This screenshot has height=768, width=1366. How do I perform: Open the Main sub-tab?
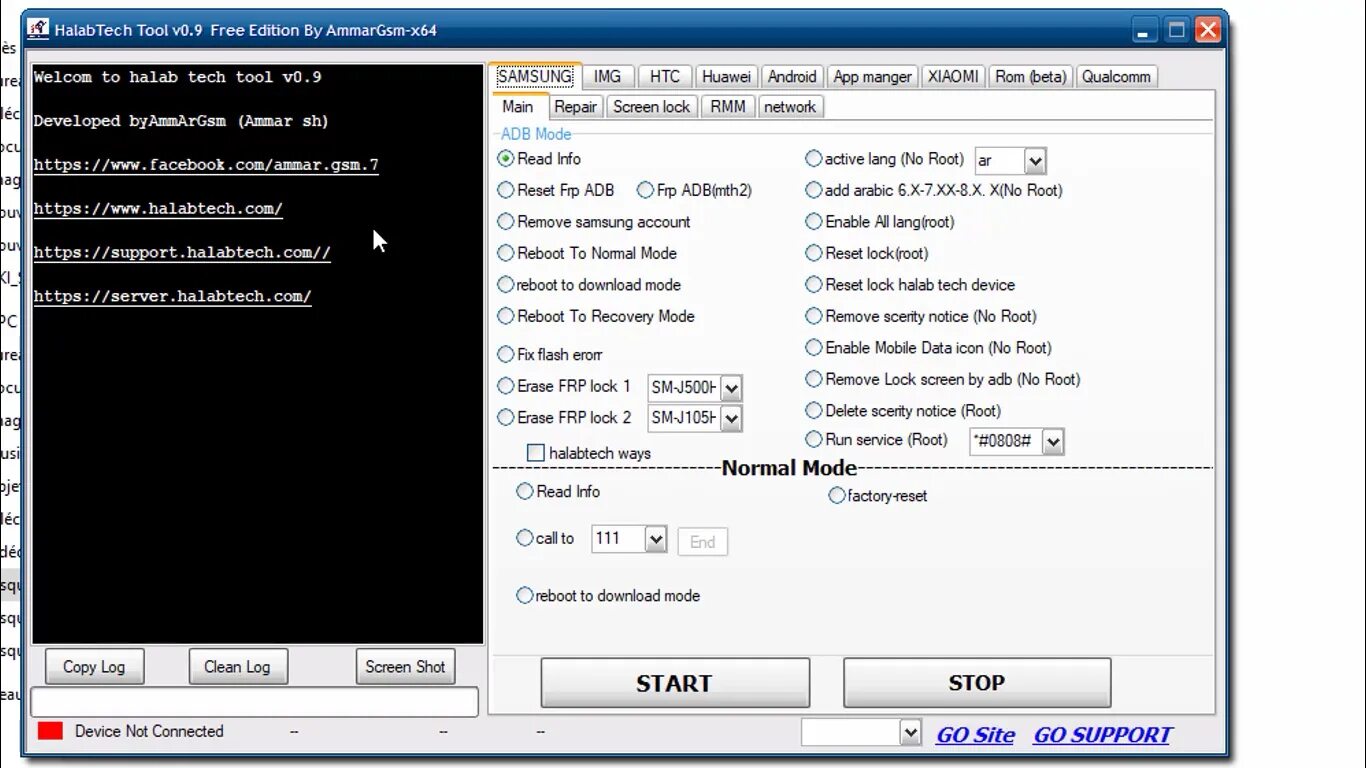[517, 106]
